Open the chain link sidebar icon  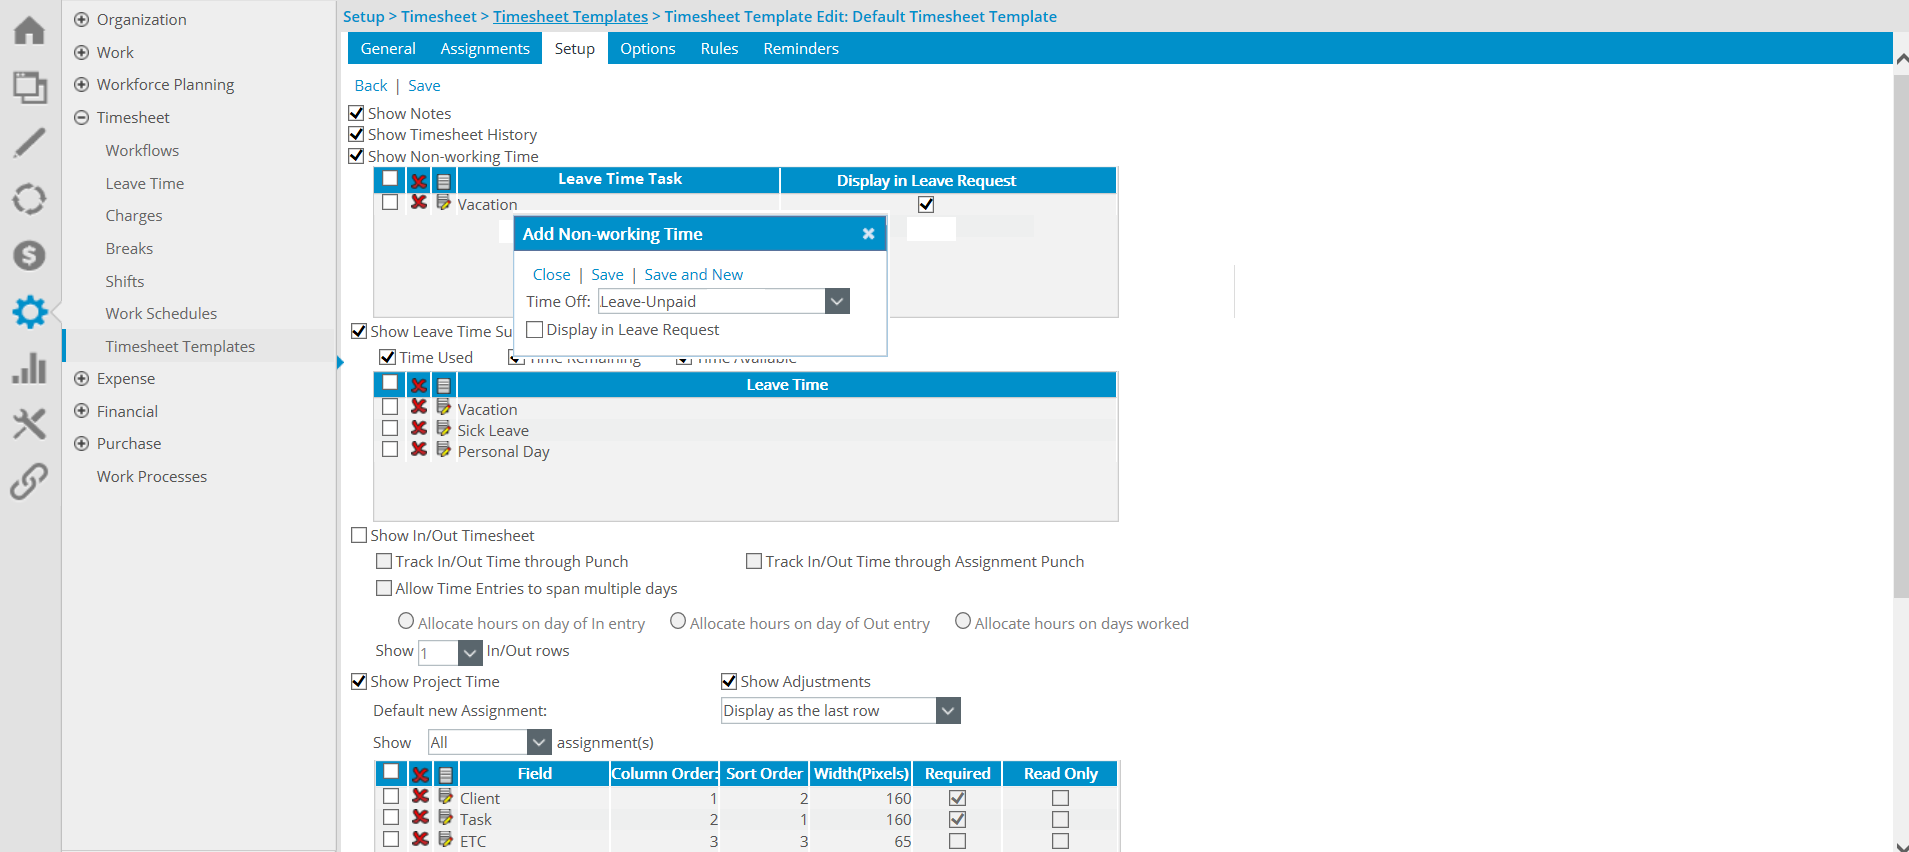[29, 481]
